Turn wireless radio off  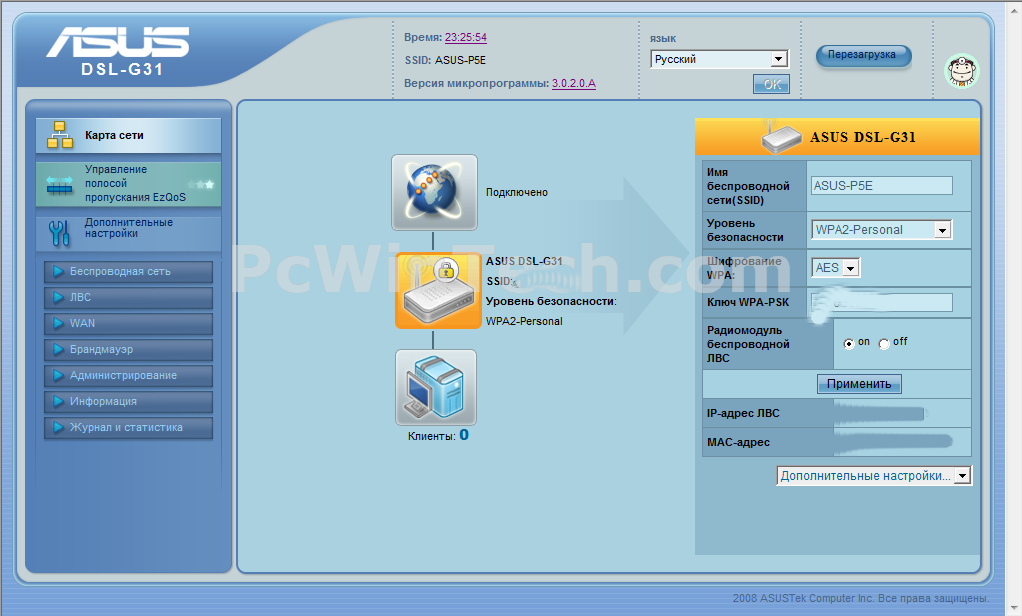tap(884, 344)
